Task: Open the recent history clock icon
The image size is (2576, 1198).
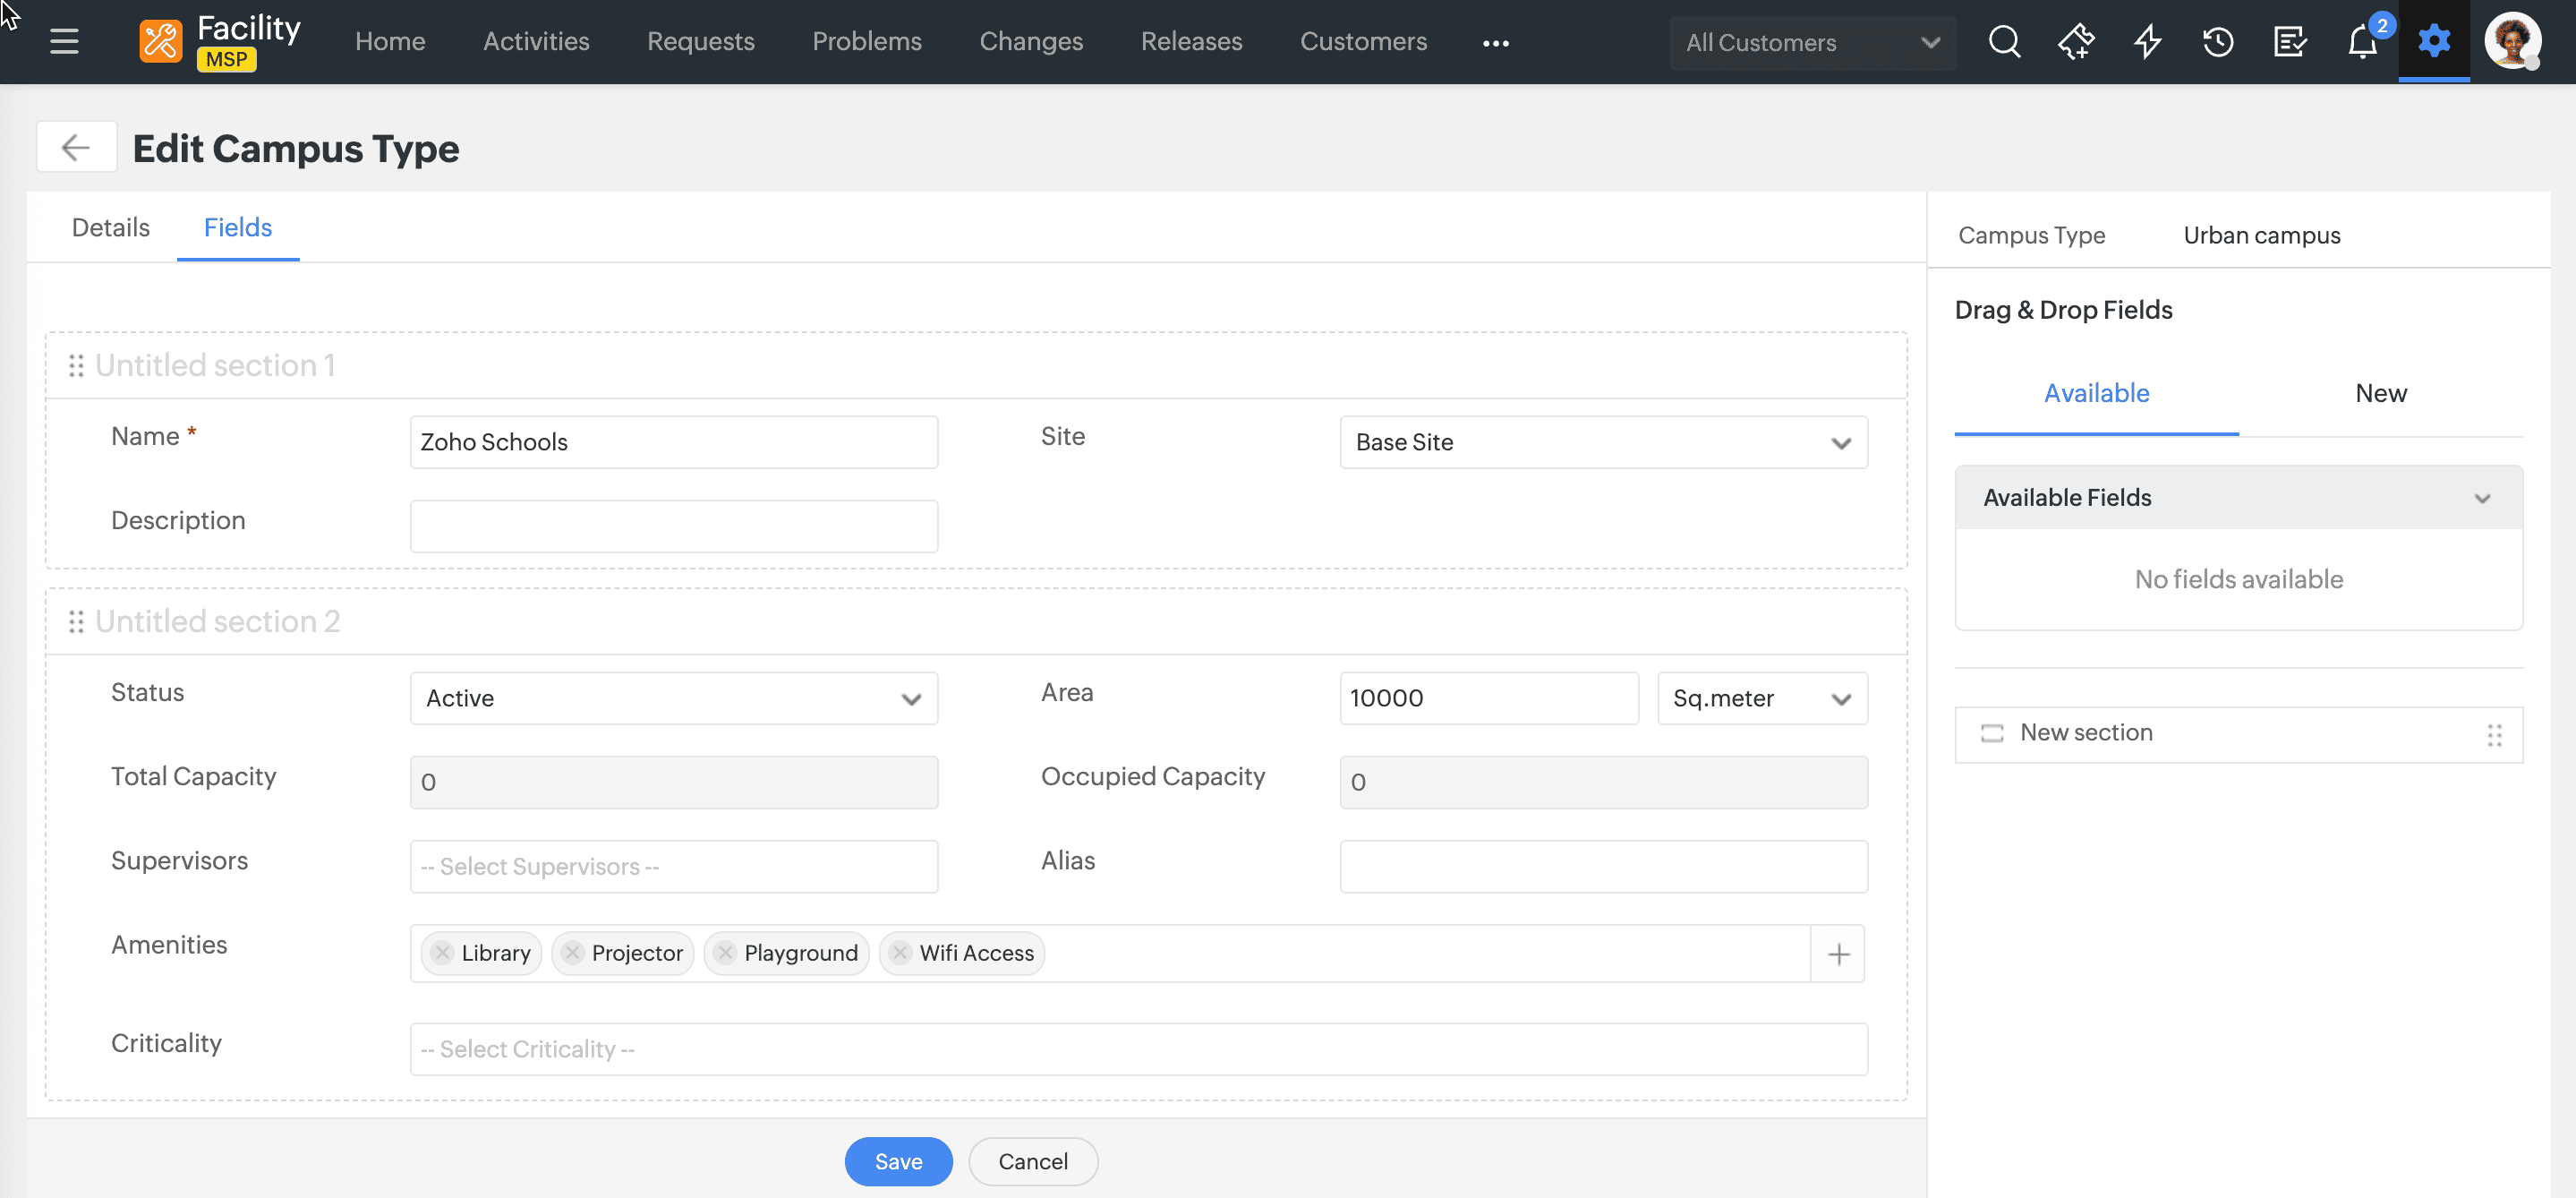Action: (x=2218, y=42)
